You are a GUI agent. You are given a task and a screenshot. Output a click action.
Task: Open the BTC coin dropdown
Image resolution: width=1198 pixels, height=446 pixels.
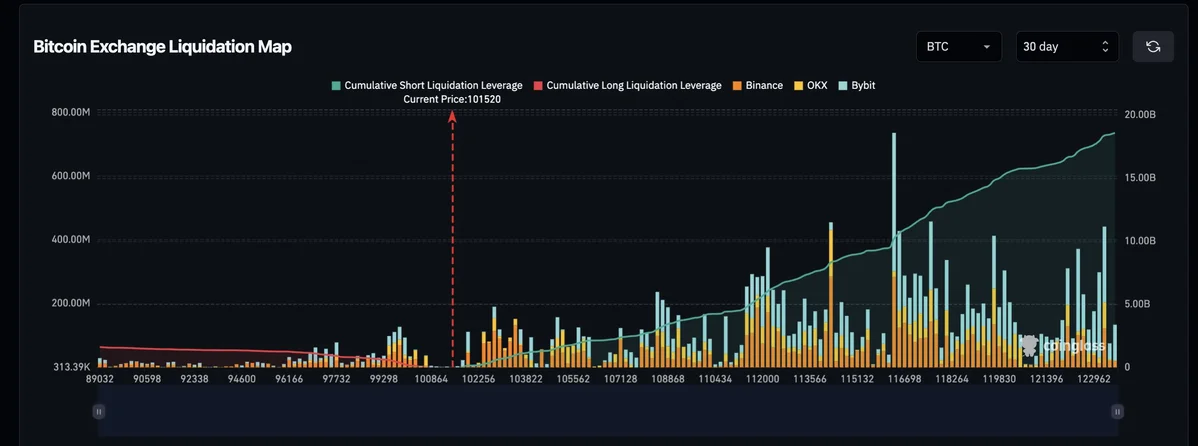[x=958, y=47]
